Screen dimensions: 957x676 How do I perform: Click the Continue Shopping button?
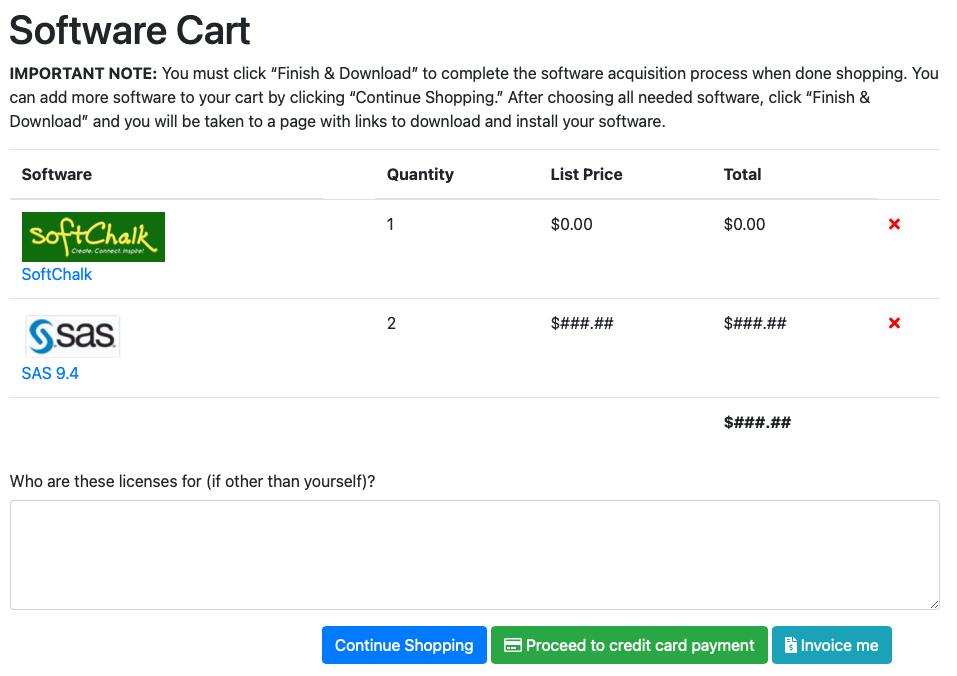pos(404,645)
